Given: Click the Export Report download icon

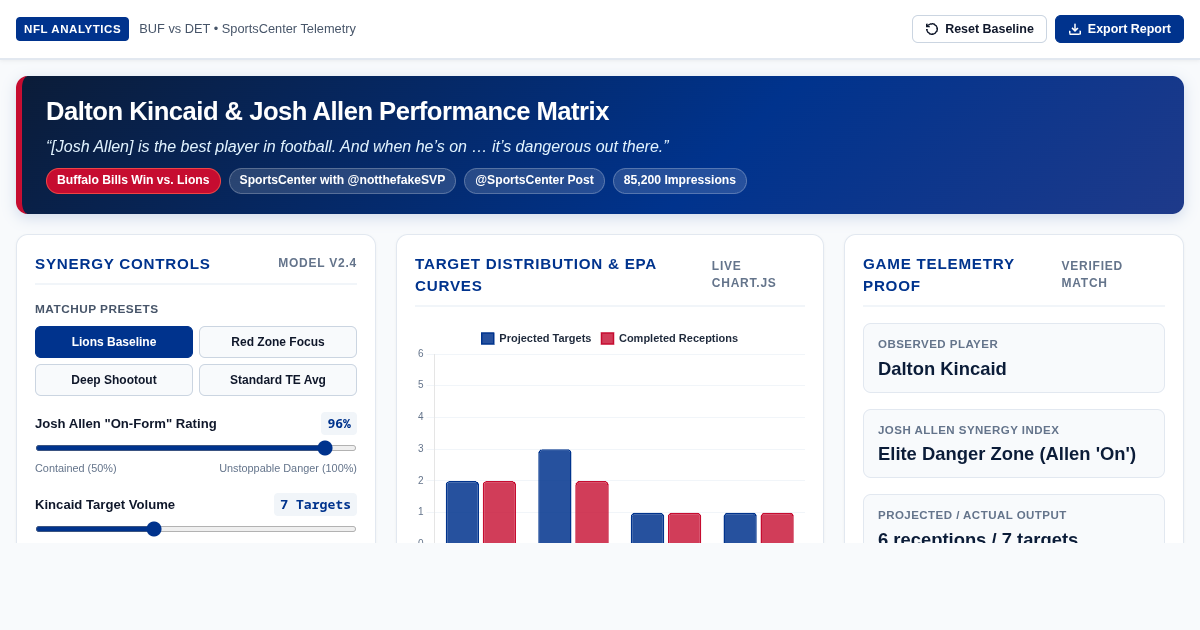Looking at the screenshot, I should click(1075, 29).
